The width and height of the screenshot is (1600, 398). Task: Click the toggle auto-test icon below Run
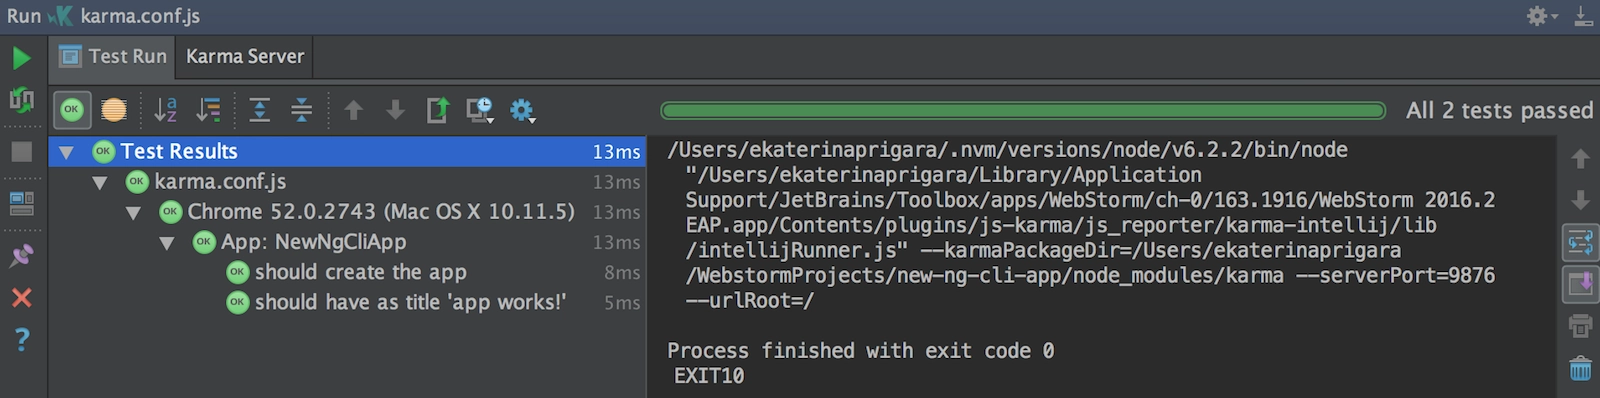click(x=21, y=99)
